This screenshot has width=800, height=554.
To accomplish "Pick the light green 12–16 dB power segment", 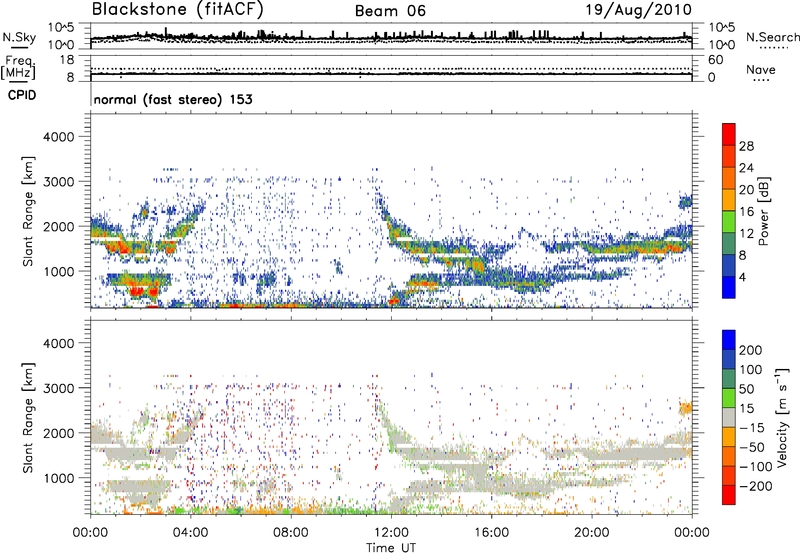I will click(729, 222).
